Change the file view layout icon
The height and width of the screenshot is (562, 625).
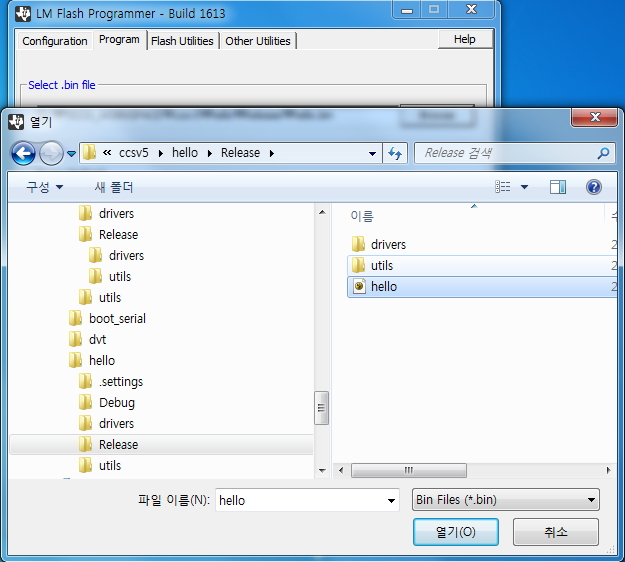pyautogui.click(x=503, y=187)
